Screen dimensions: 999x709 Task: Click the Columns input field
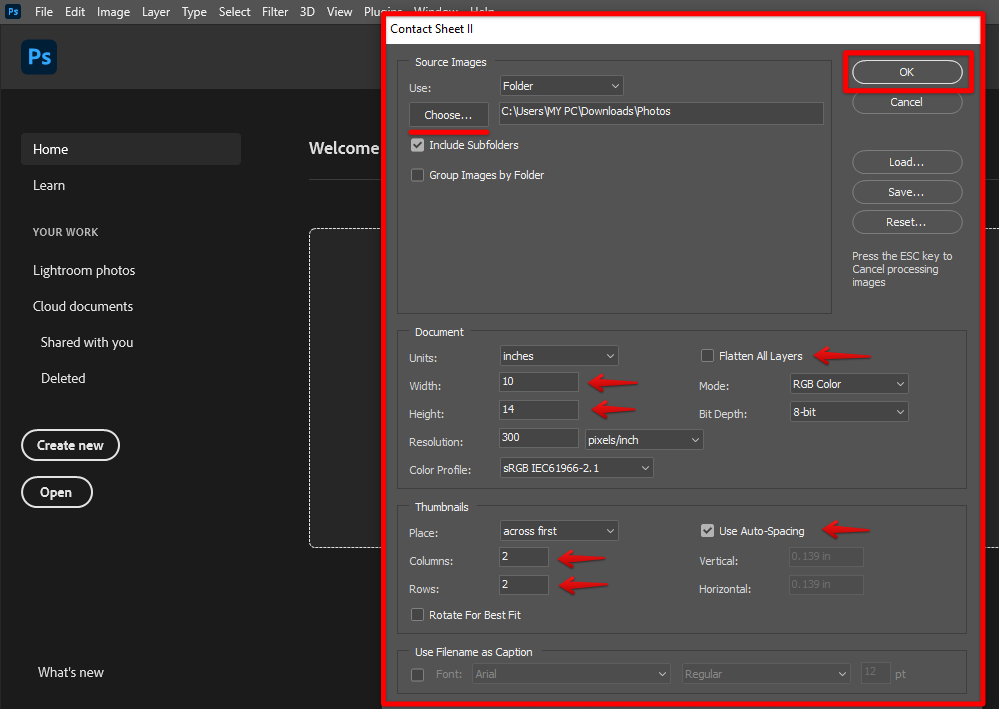524,557
